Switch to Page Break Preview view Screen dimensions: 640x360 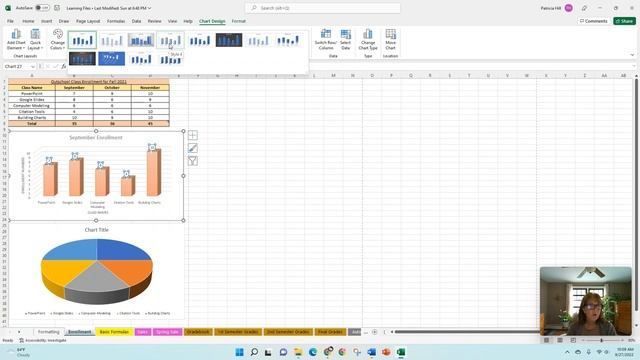tap(573, 340)
